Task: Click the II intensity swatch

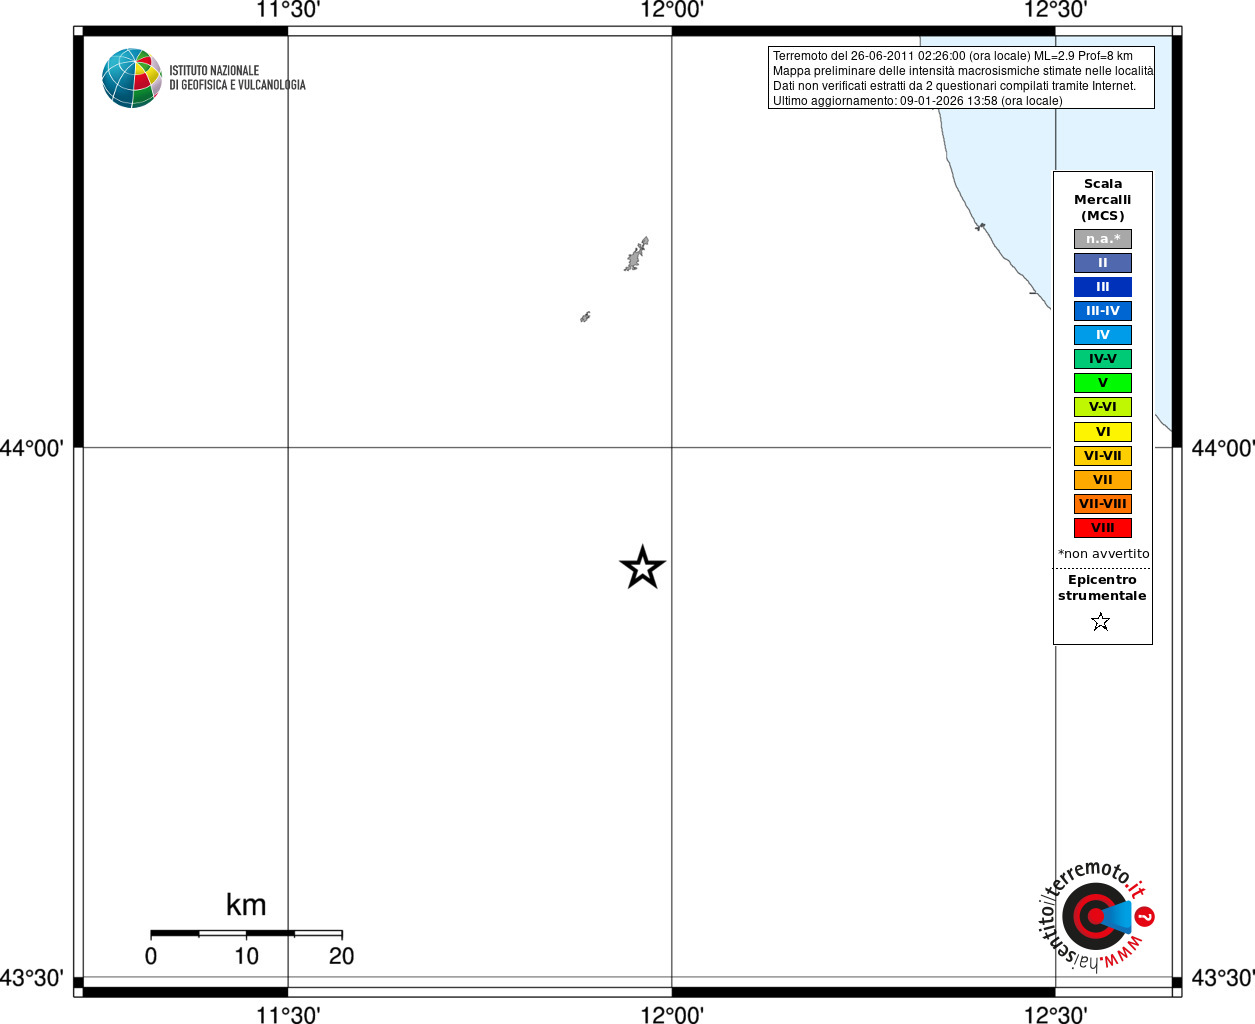Action: point(1103,263)
